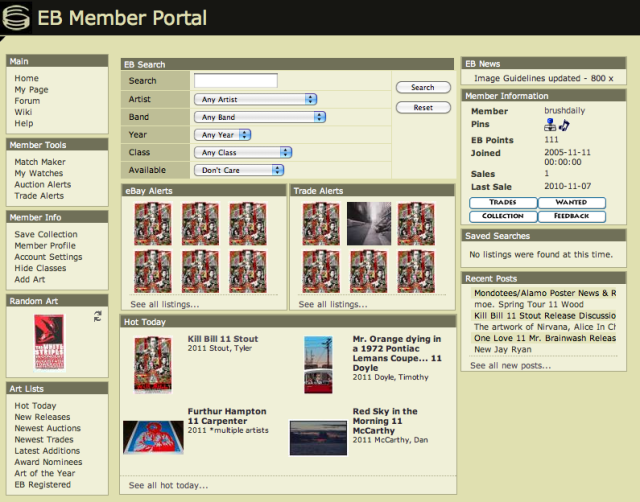Click the first pin badge icon
Image resolution: width=640 pixels, height=502 pixels.
point(550,124)
